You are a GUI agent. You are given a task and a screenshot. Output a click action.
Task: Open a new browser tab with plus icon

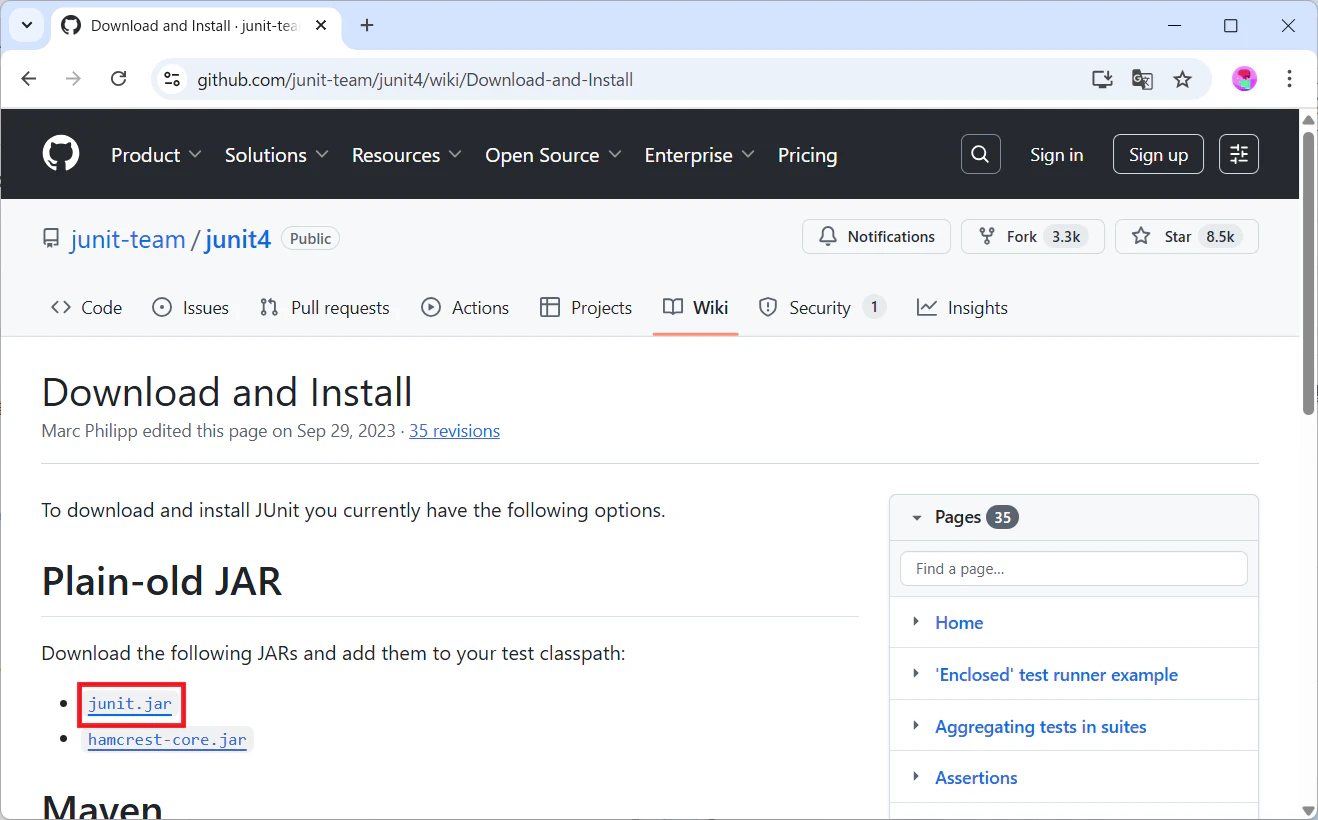[x=367, y=26]
